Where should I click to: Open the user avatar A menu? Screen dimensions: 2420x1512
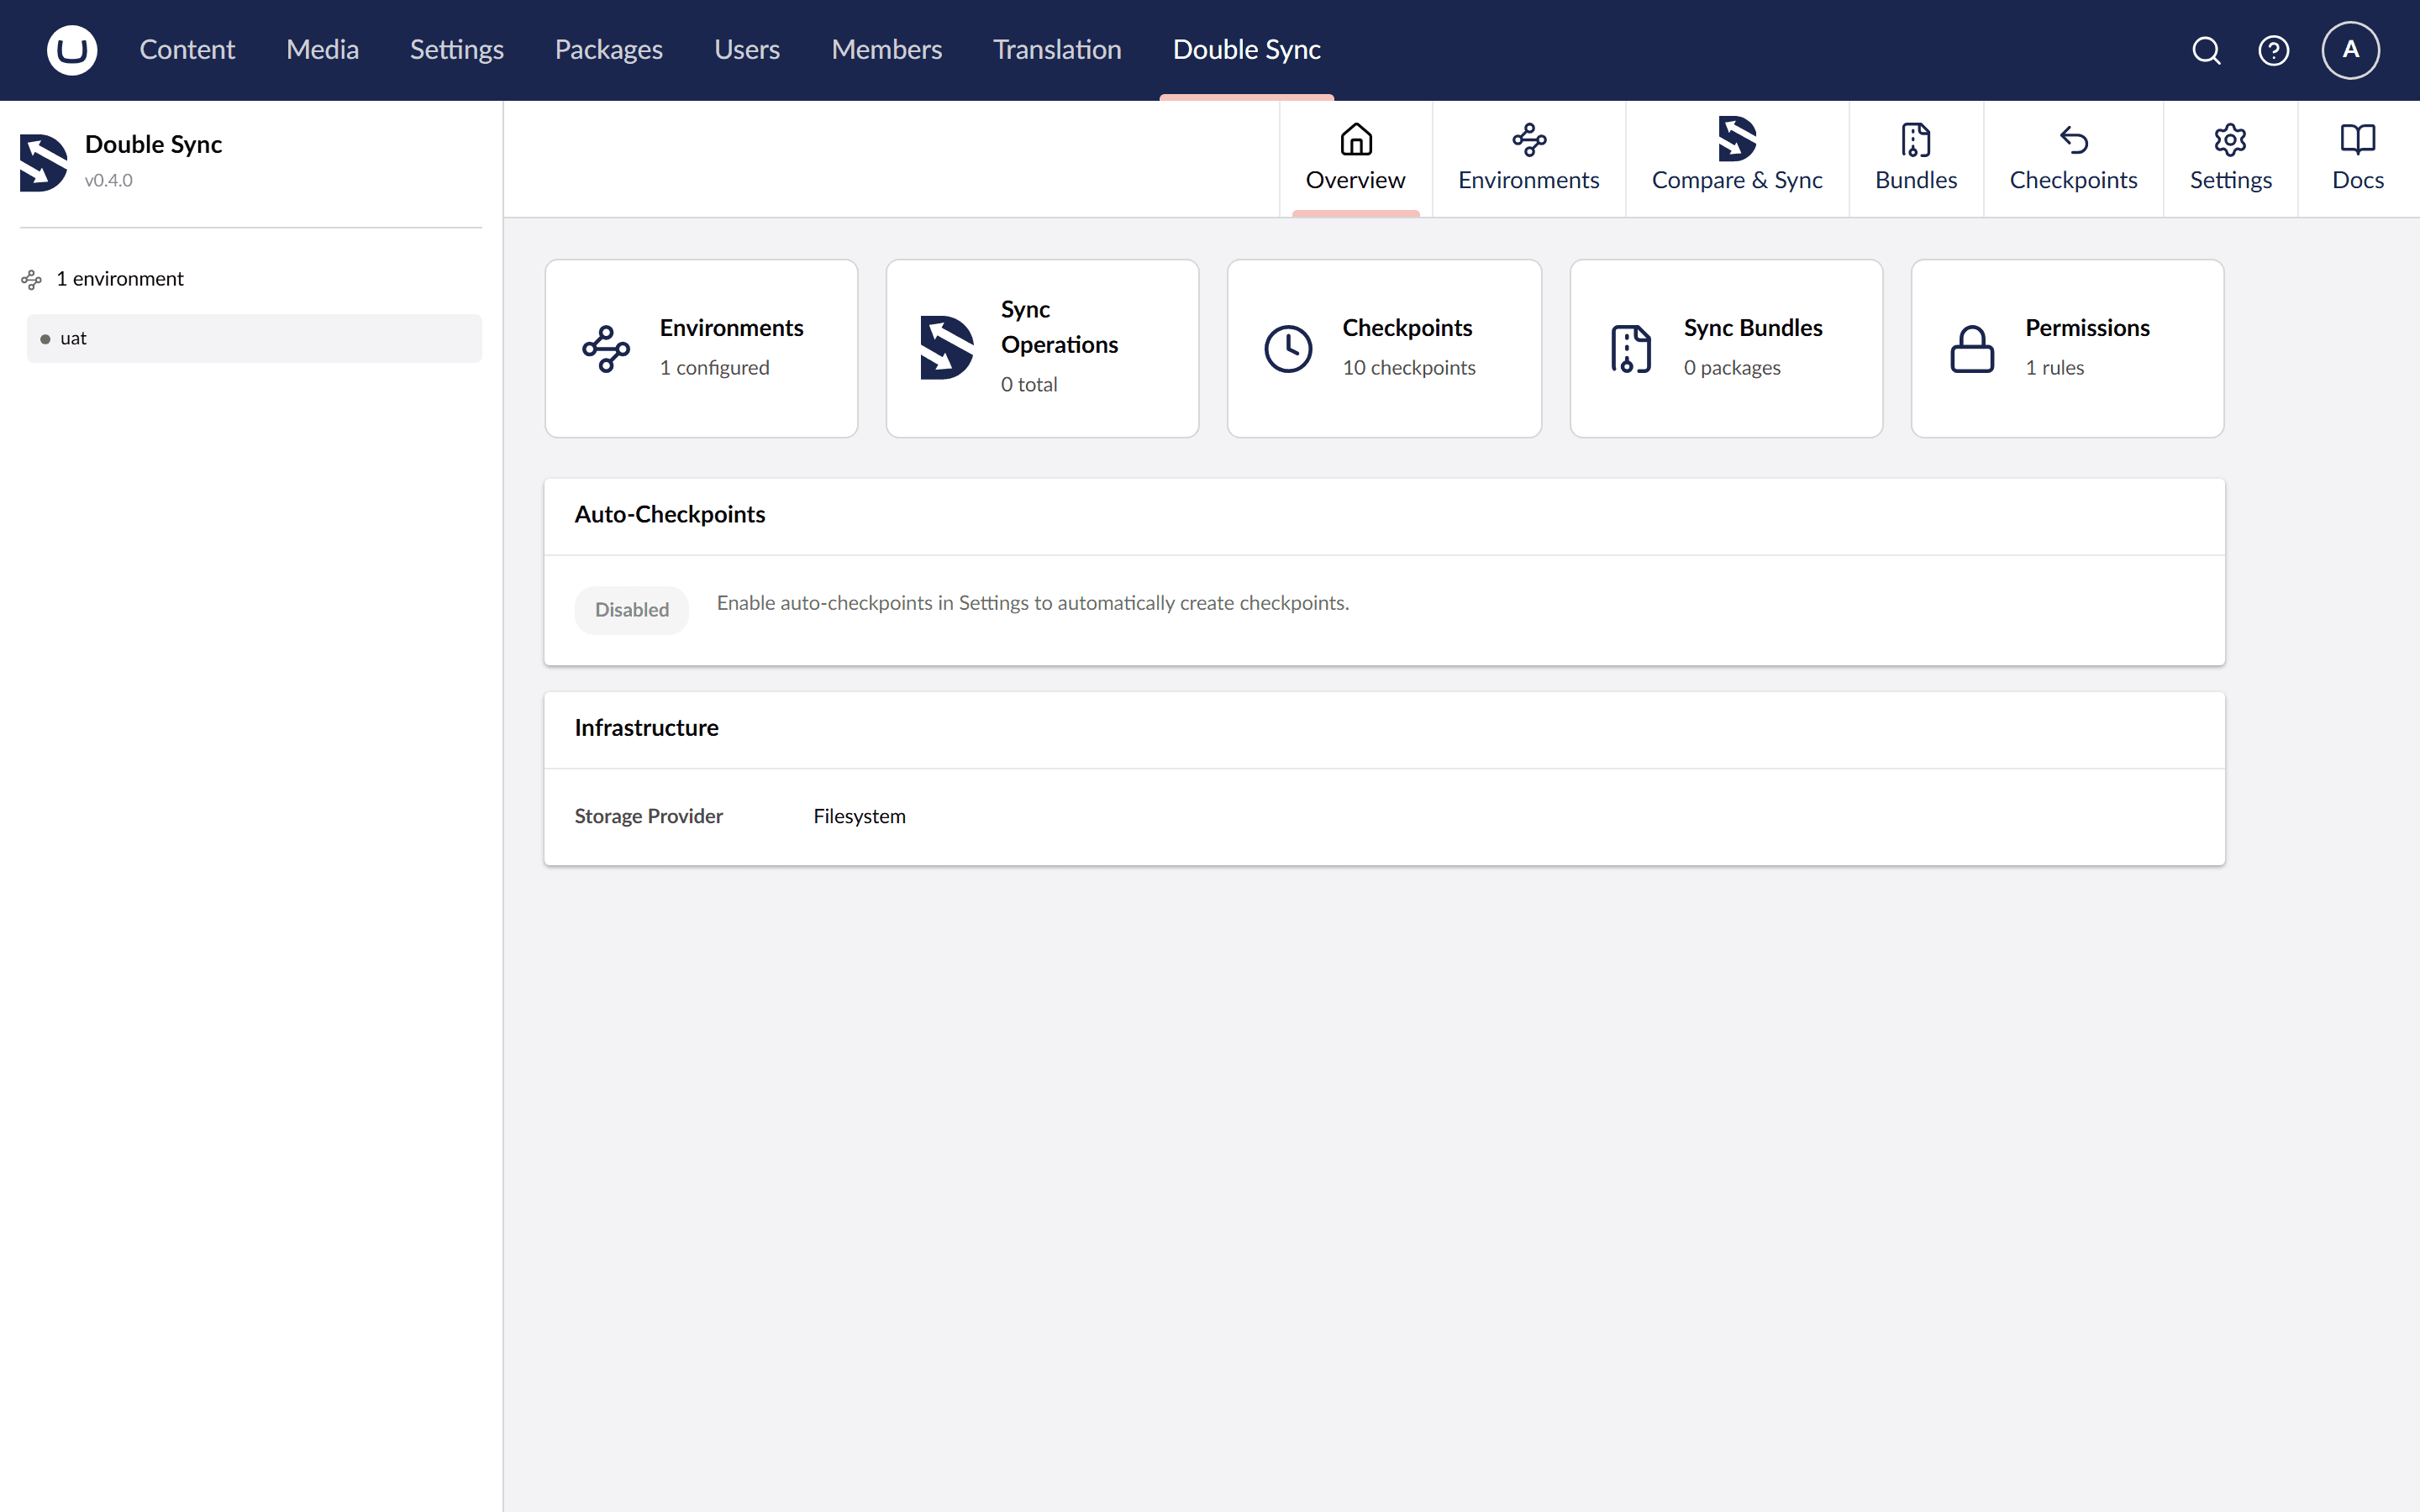[x=2350, y=50]
